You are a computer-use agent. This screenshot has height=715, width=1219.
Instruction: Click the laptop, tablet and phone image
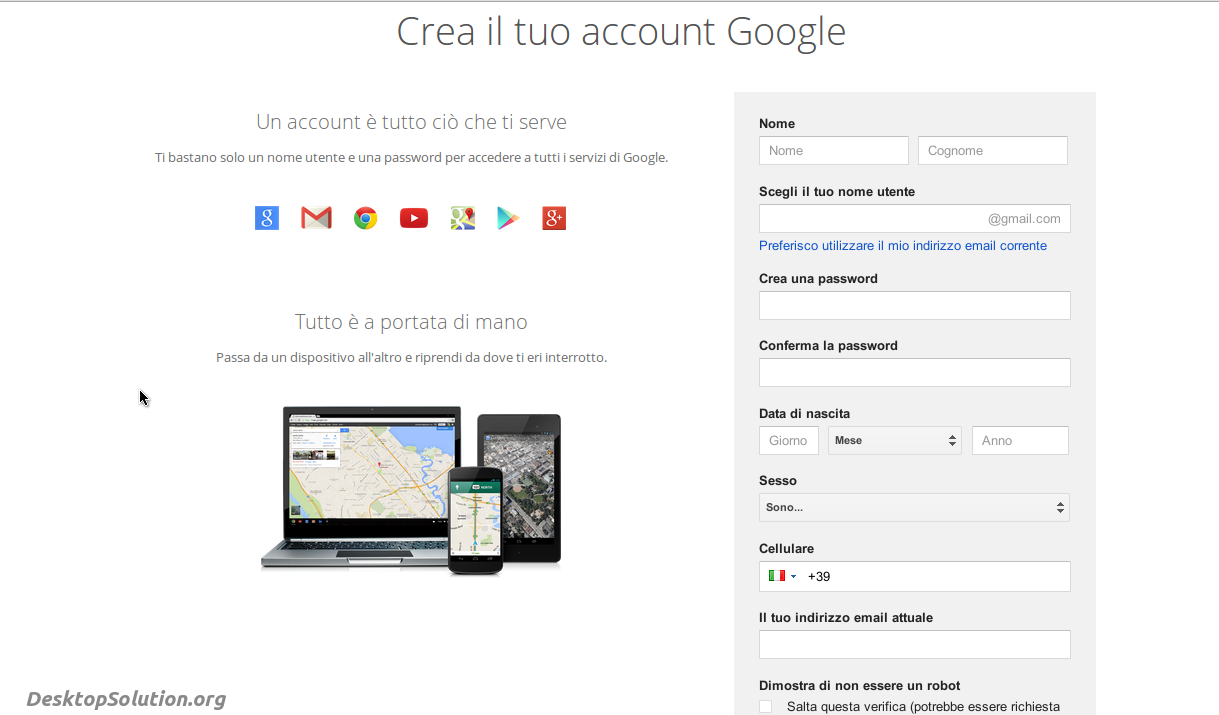coord(411,490)
